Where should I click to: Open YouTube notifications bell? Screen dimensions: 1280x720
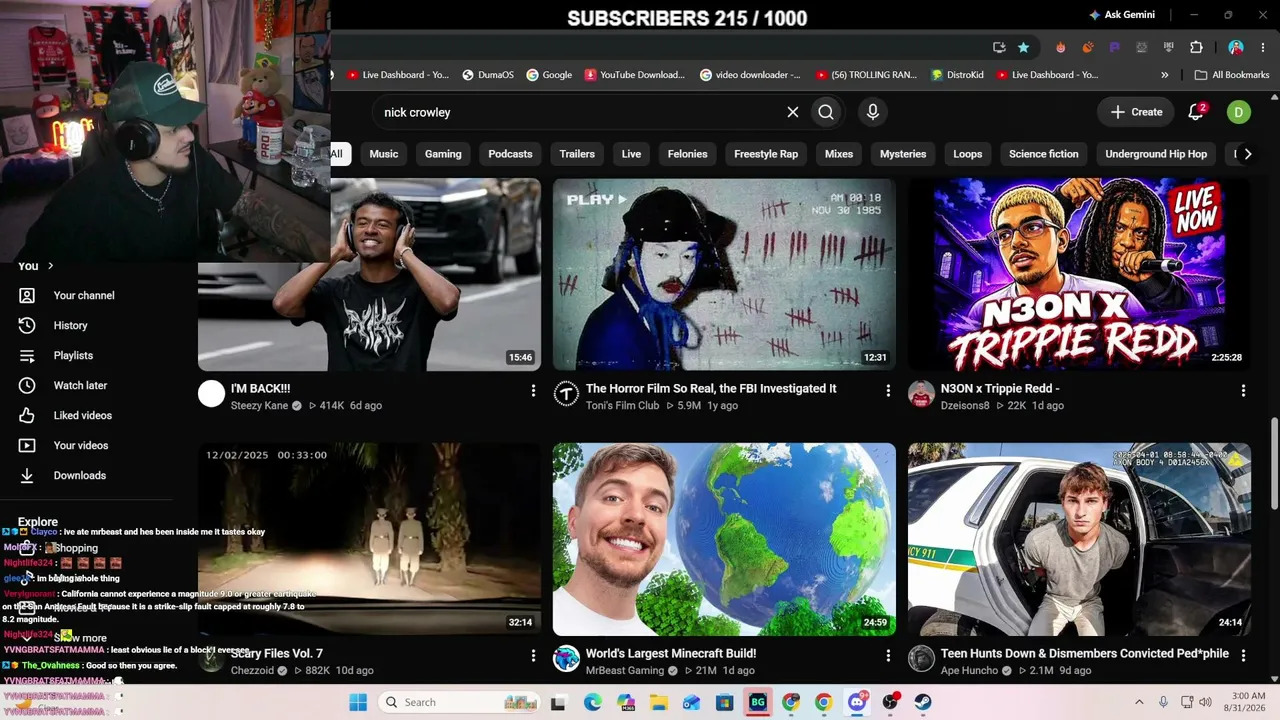click(x=1196, y=112)
